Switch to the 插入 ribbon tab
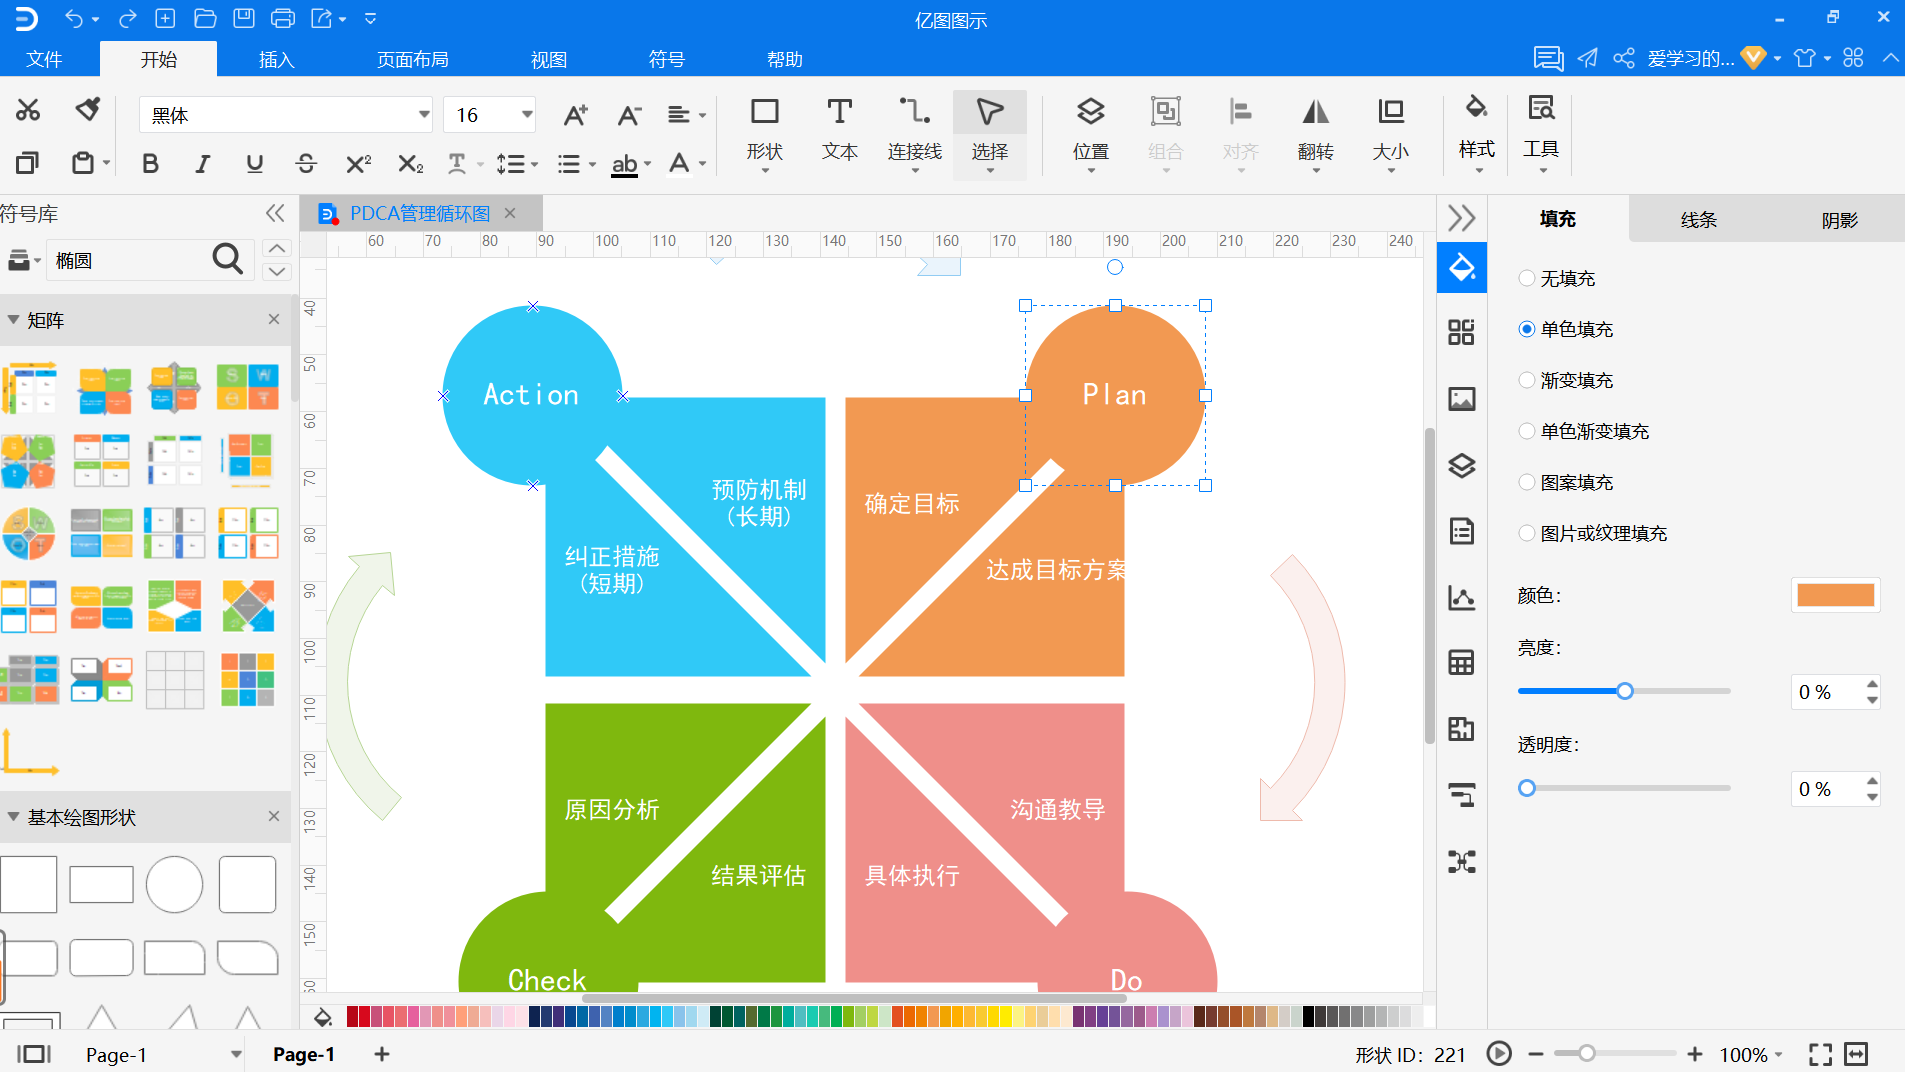Viewport: 1905px width, 1072px height. pos(276,59)
